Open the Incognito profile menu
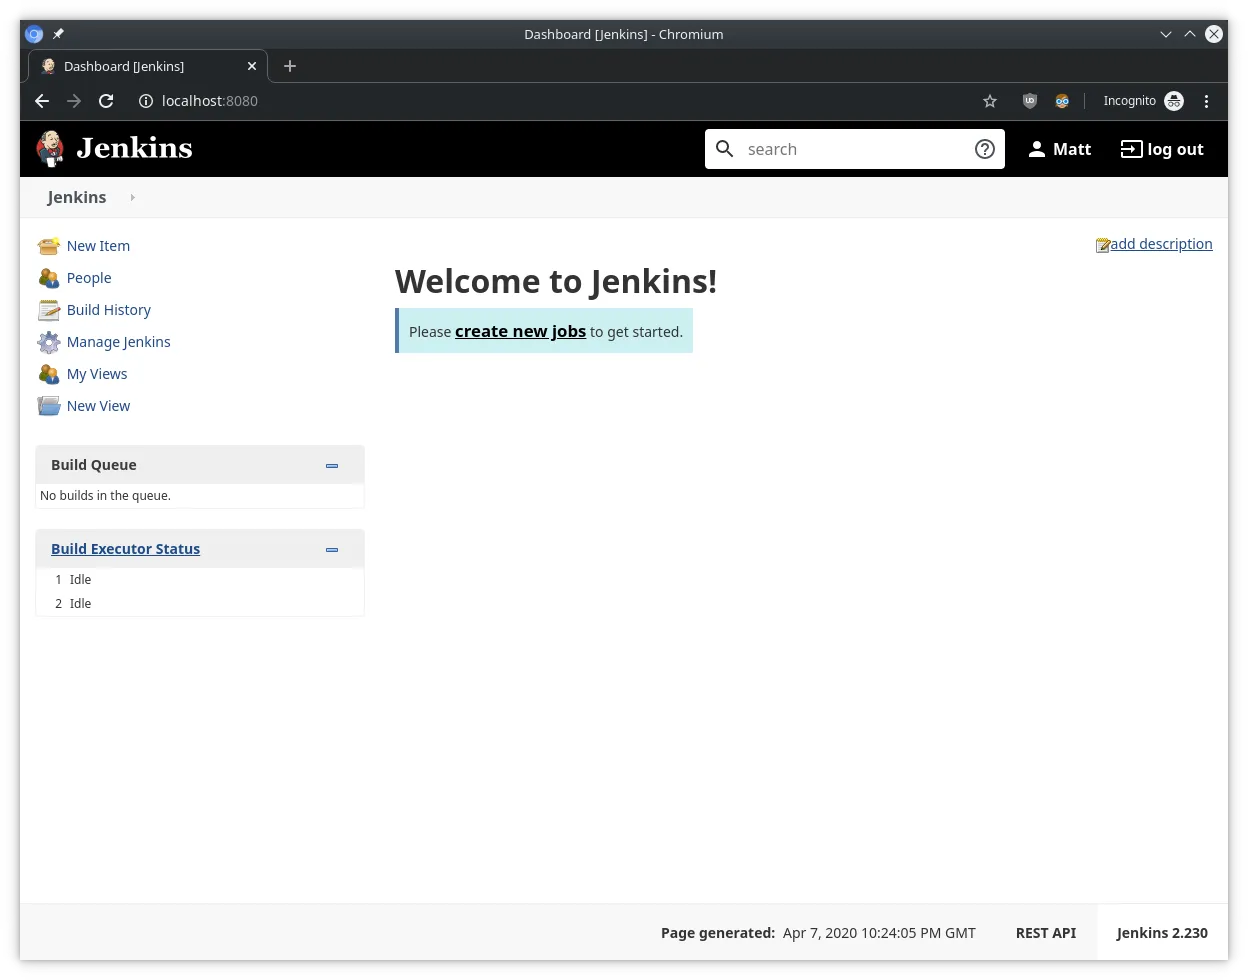1248x980 pixels. tap(1142, 100)
